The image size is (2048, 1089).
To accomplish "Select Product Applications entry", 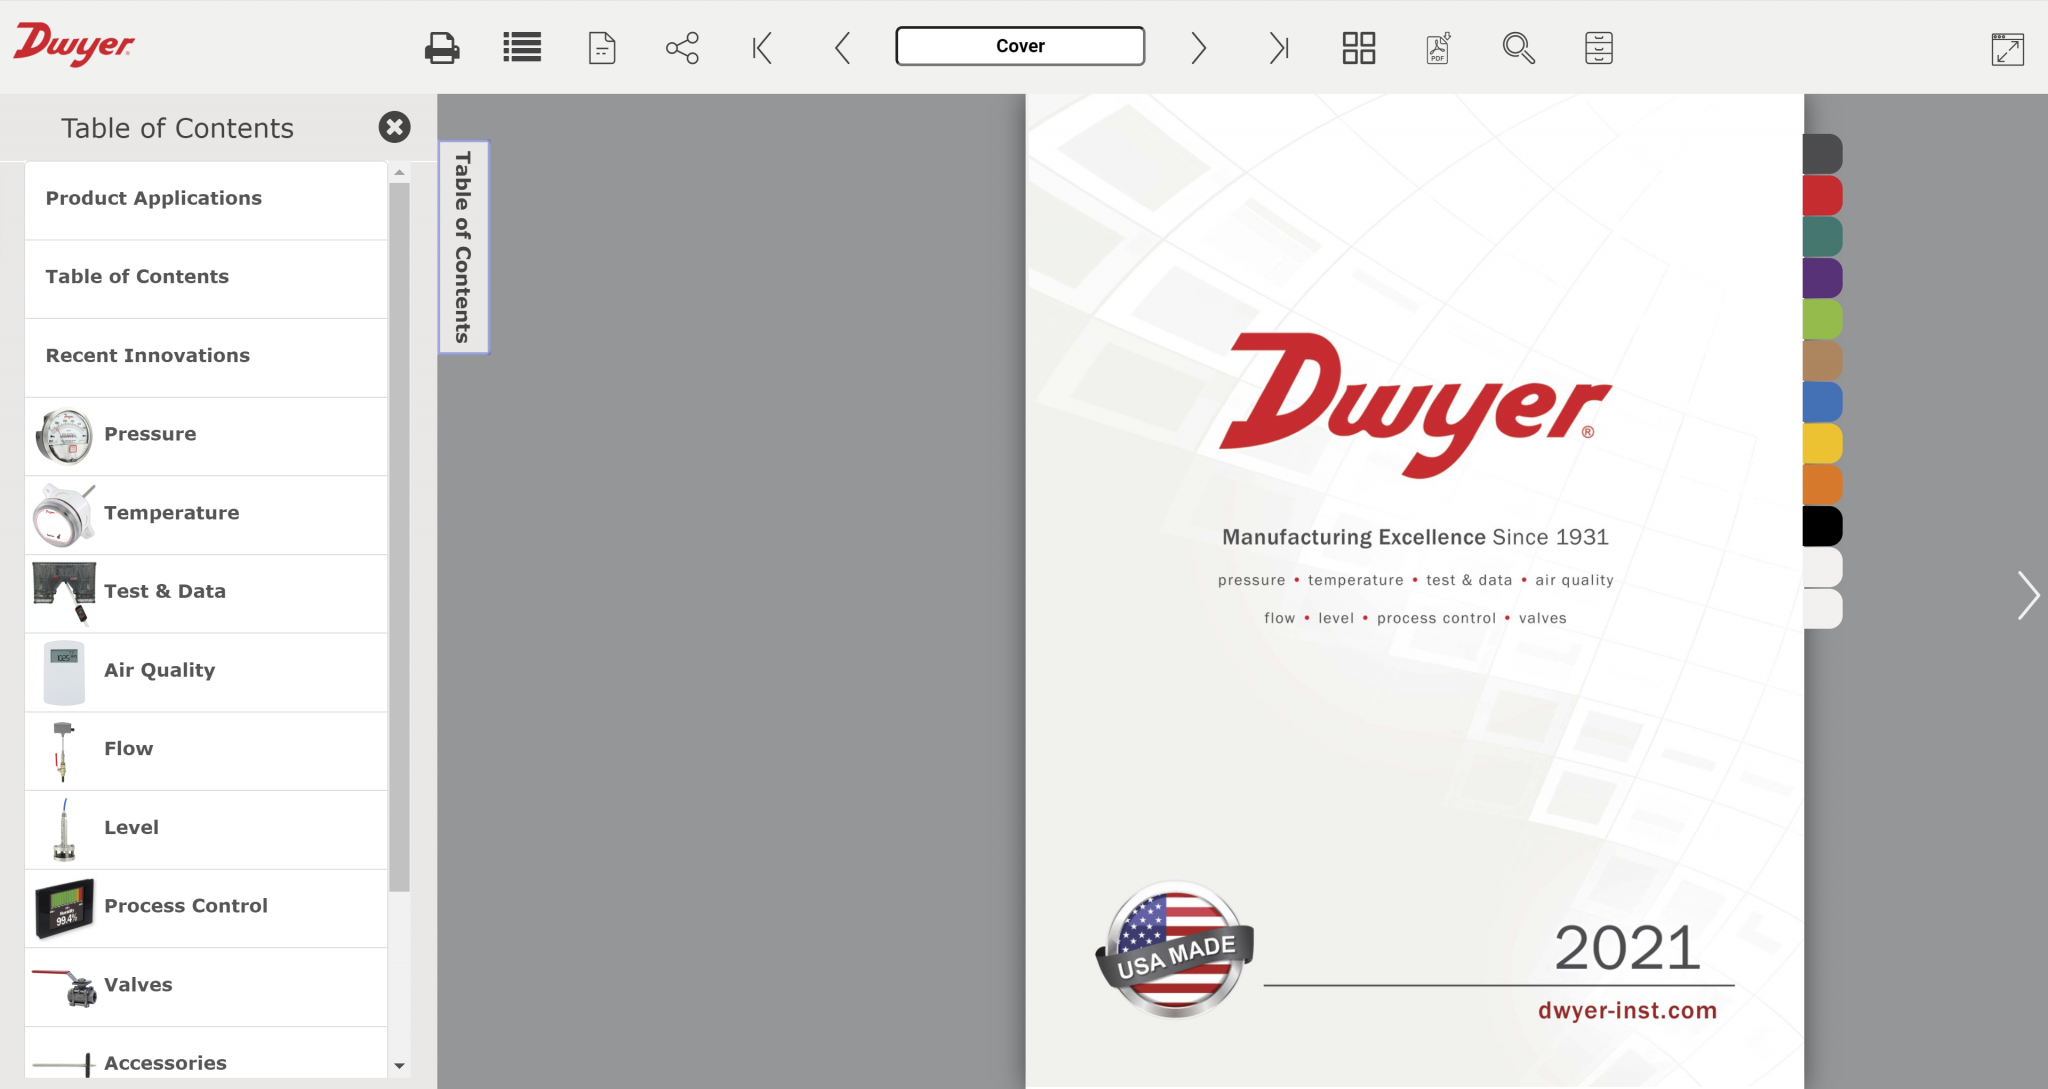I will point(154,198).
